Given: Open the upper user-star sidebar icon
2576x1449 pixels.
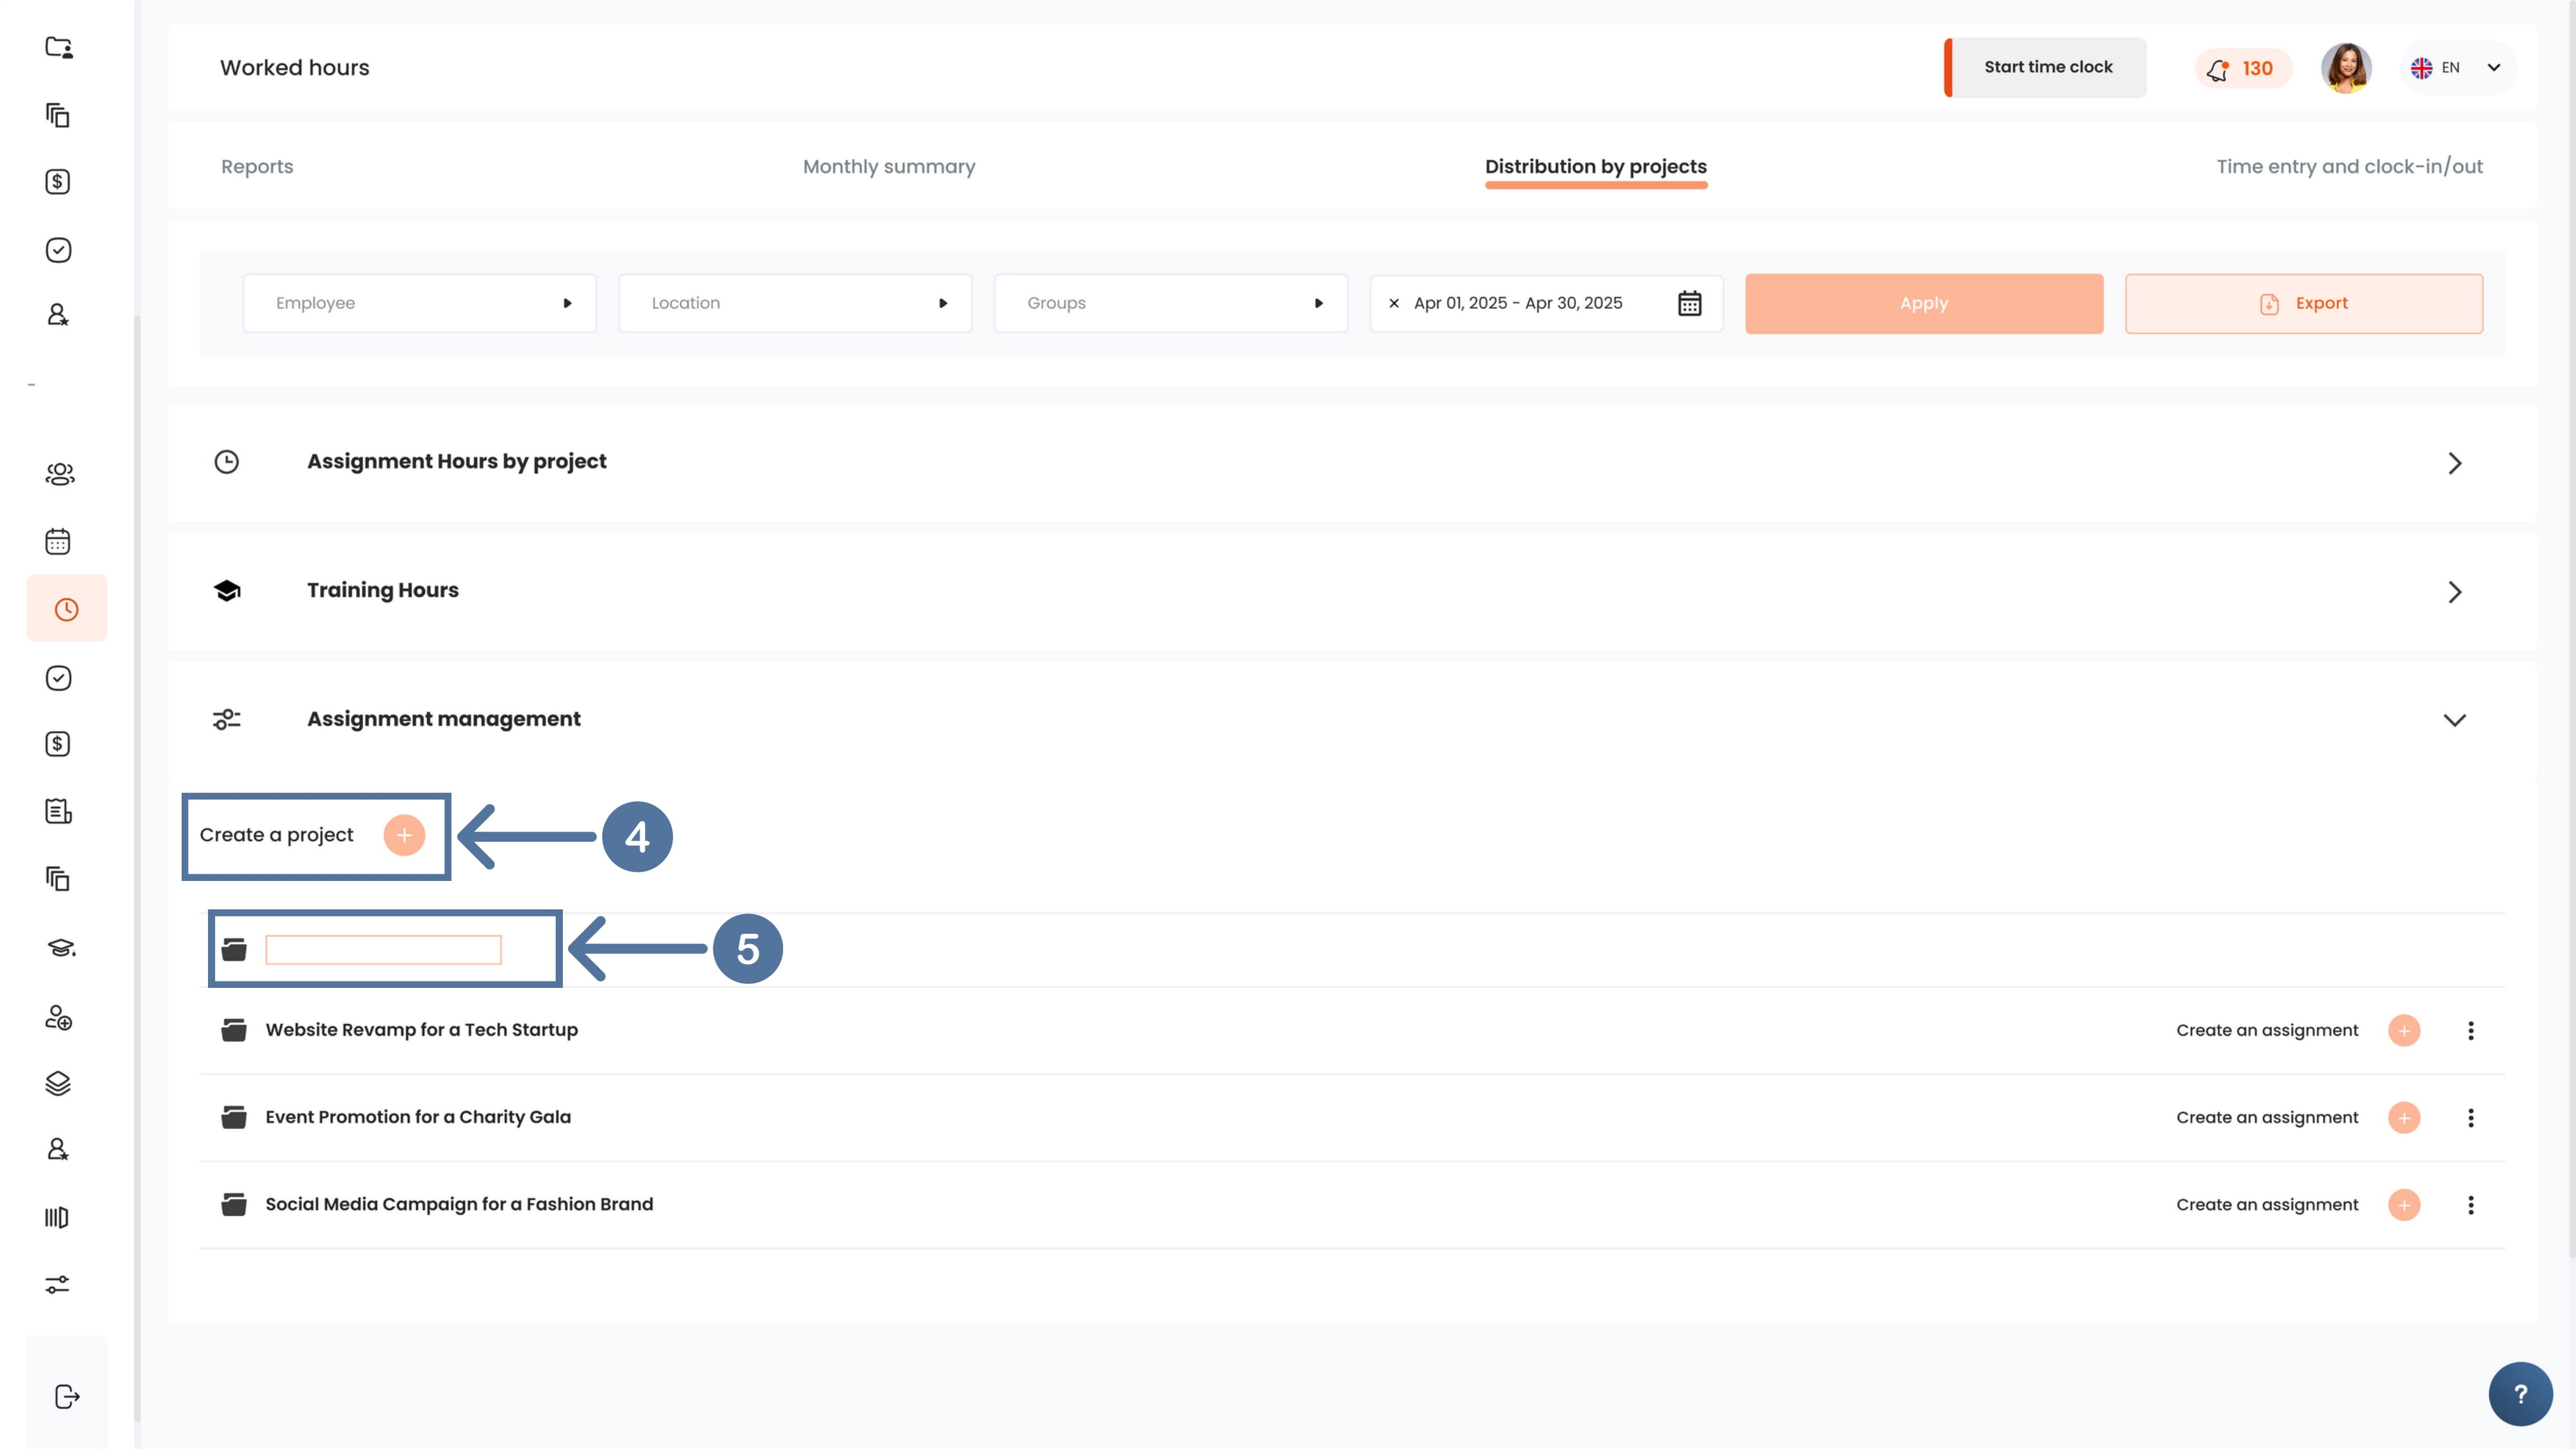Looking at the screenshot, I should point(58,315).
